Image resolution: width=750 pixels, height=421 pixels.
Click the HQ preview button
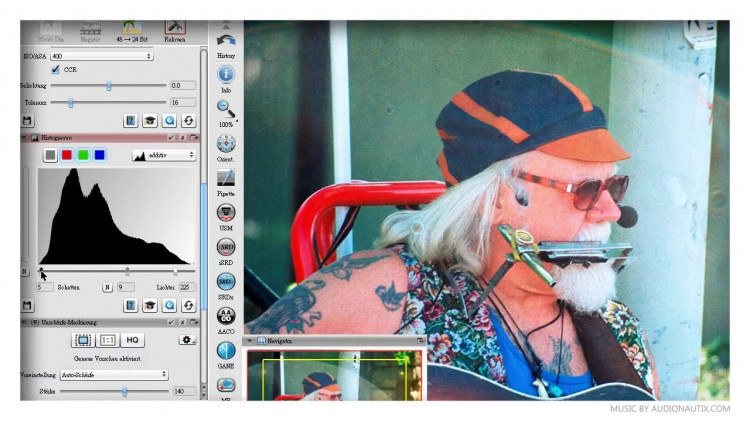132,340
